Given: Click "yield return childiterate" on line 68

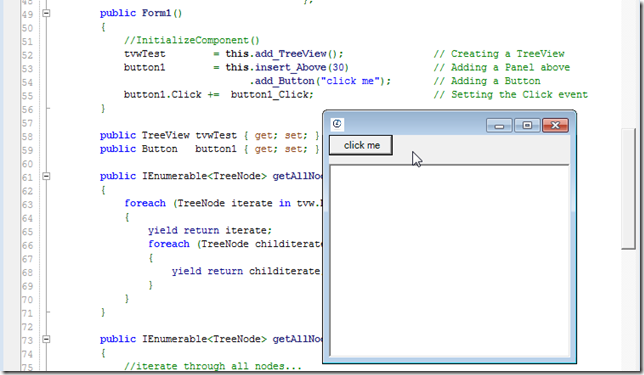Looking at the screenshot, I should pos(246,271).
